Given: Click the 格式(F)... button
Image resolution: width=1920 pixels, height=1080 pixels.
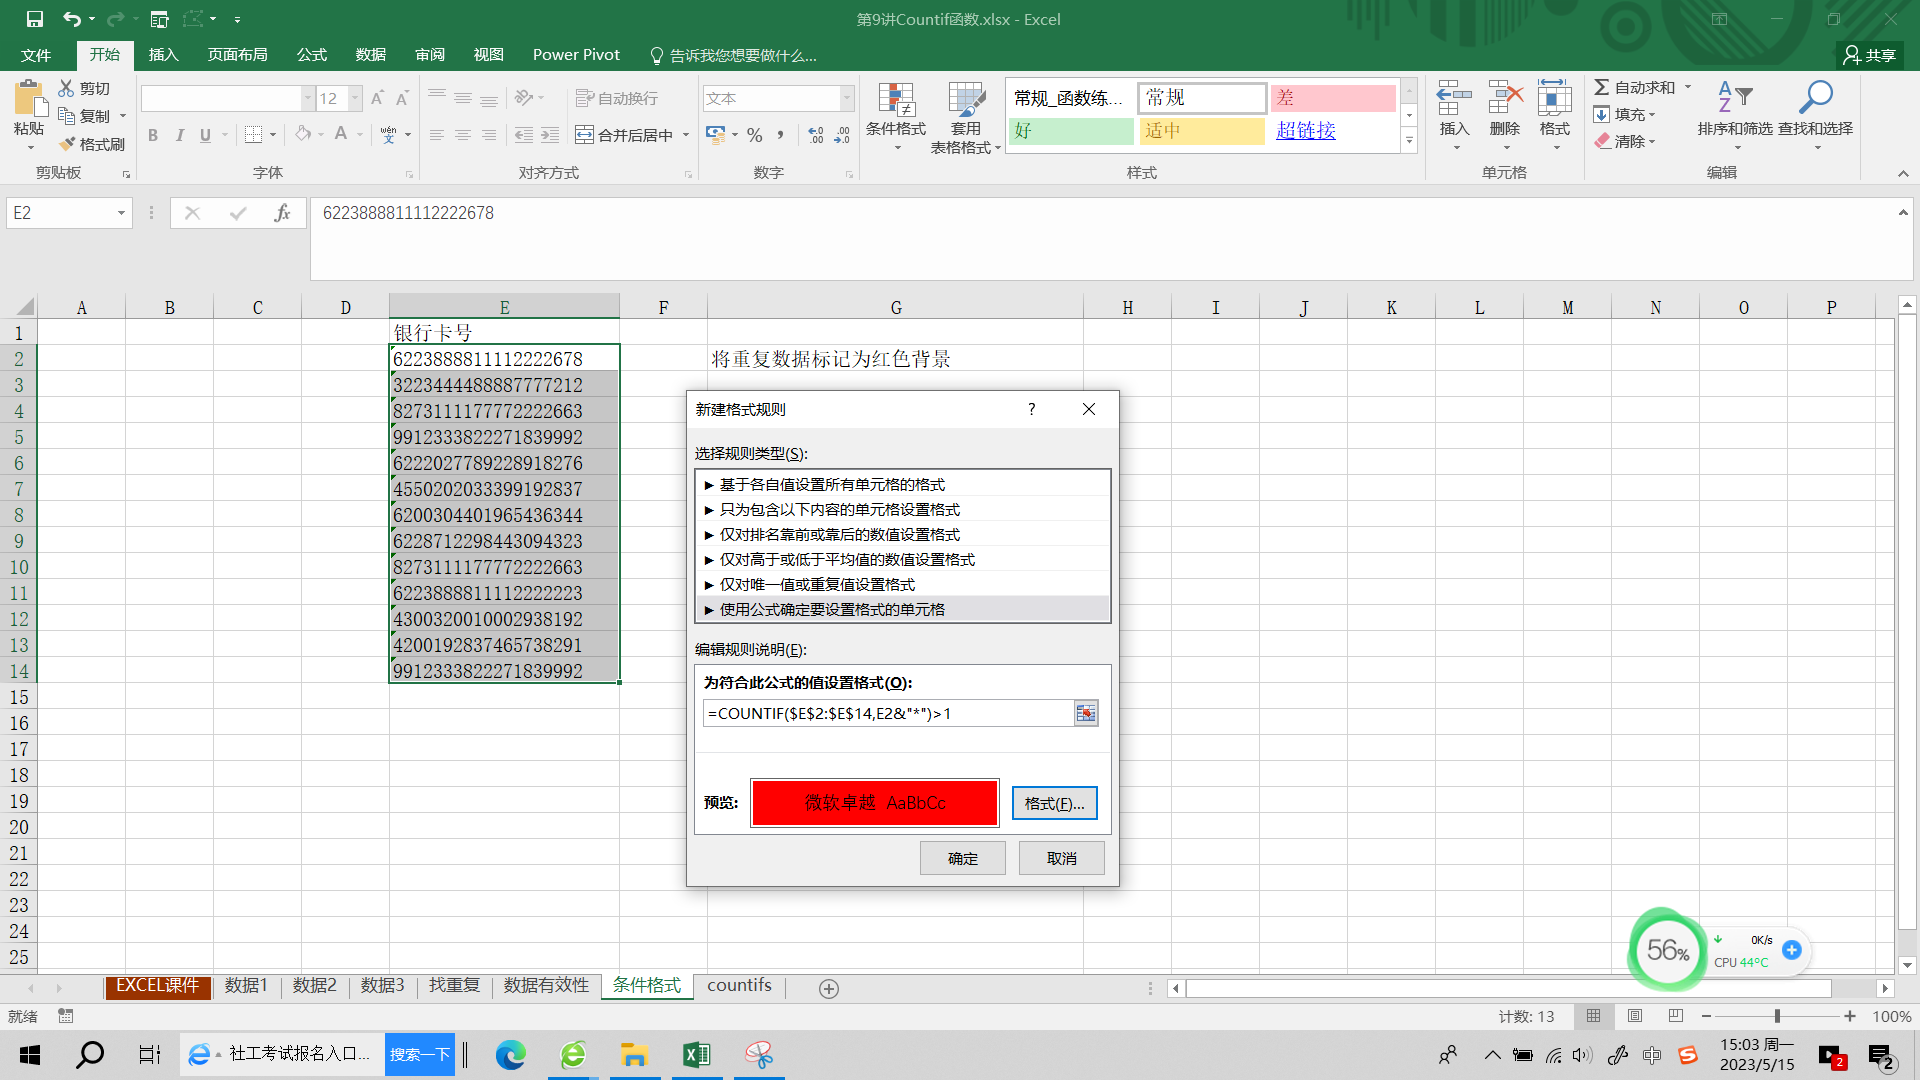Looking at the screenshot, I should click(x=1054, y=803).
